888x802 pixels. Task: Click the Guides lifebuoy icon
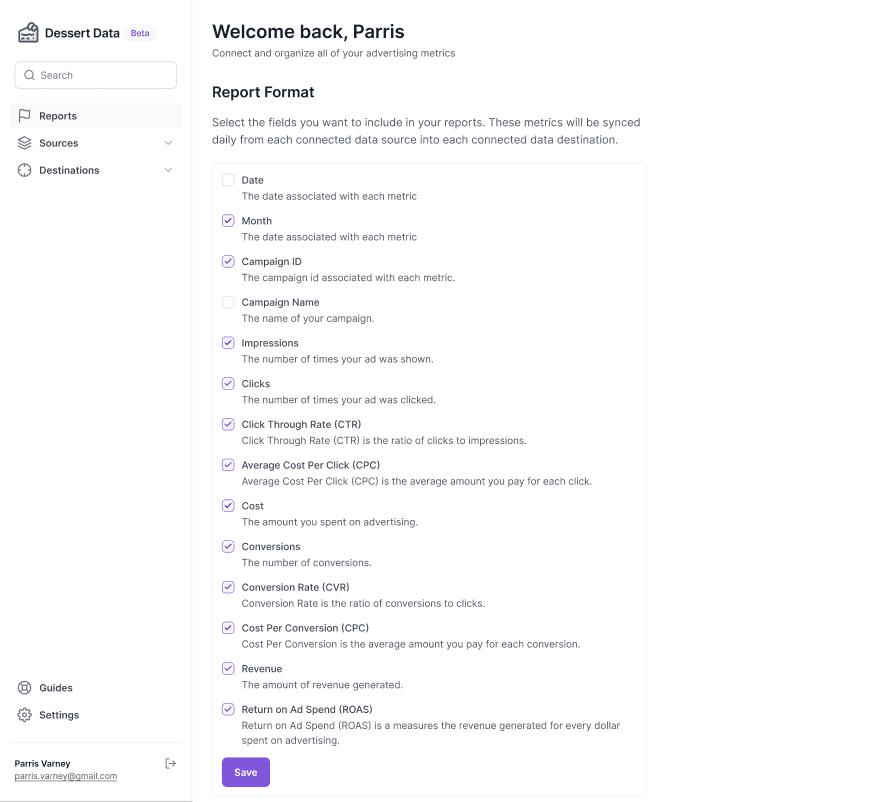(25, 688)
